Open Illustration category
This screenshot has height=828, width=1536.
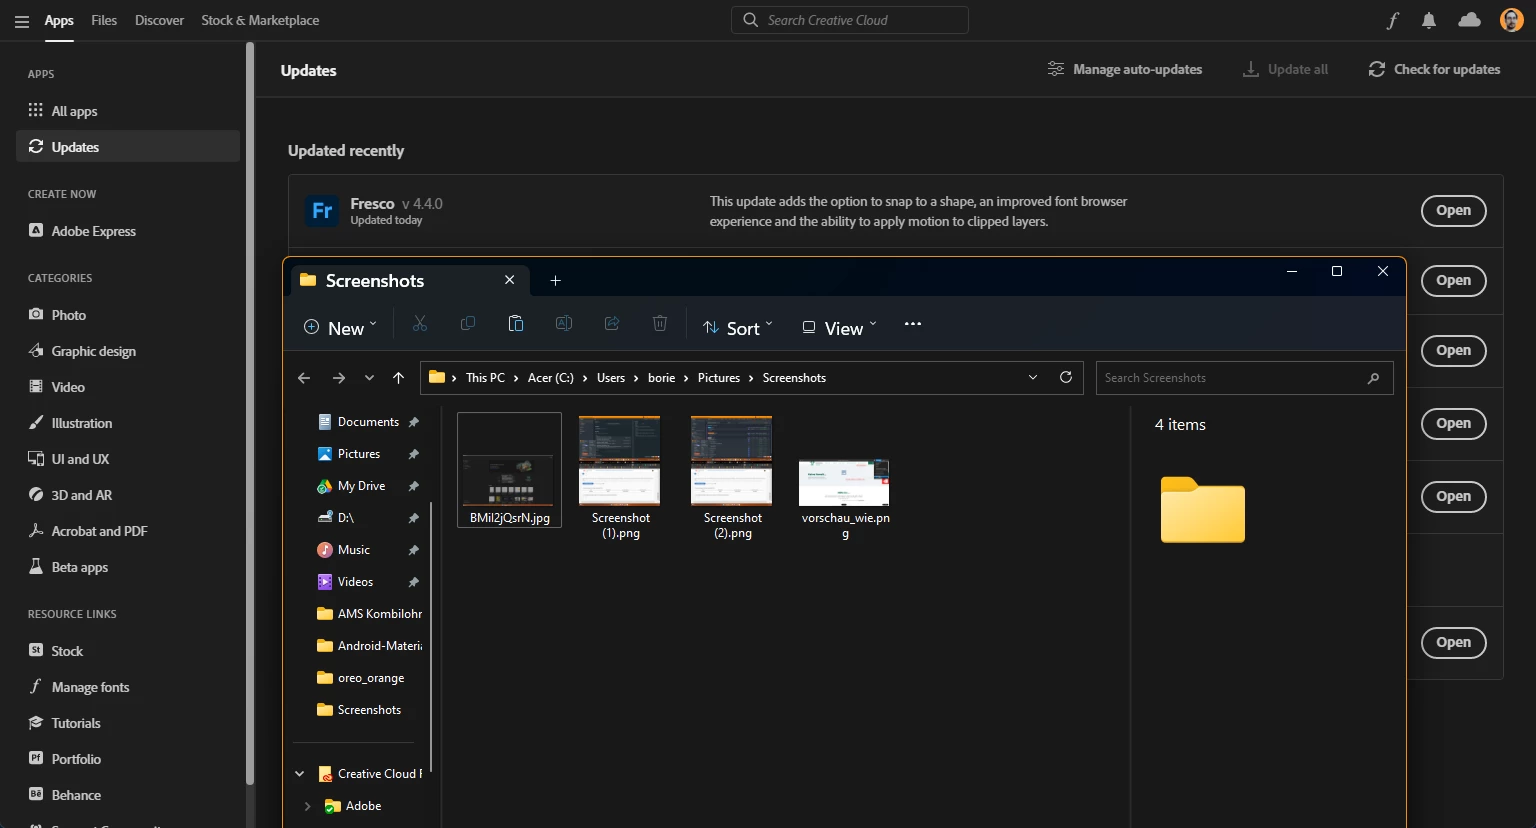[x=128, y=423]
